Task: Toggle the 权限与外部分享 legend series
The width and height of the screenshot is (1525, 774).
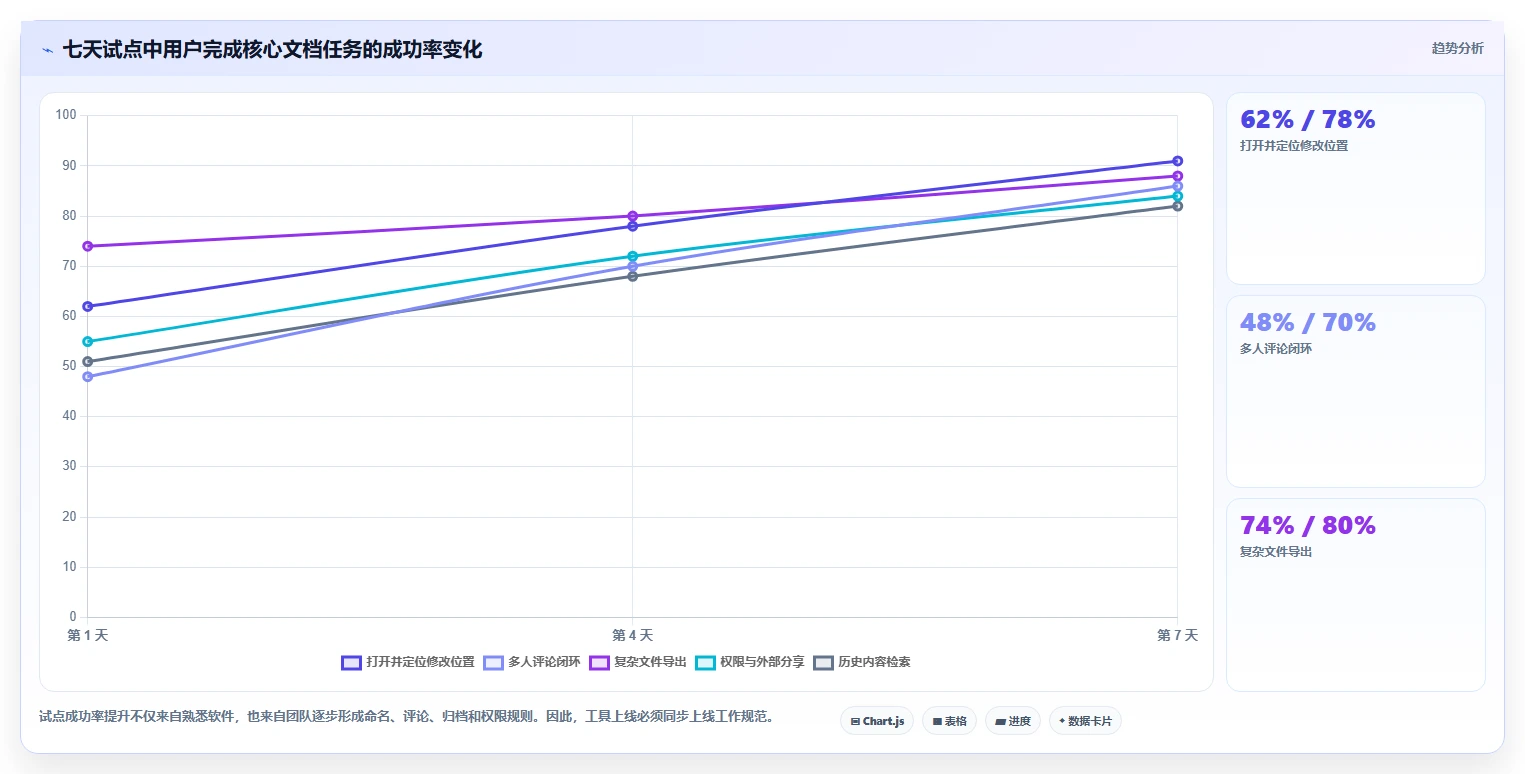Action: coord(750,662)
